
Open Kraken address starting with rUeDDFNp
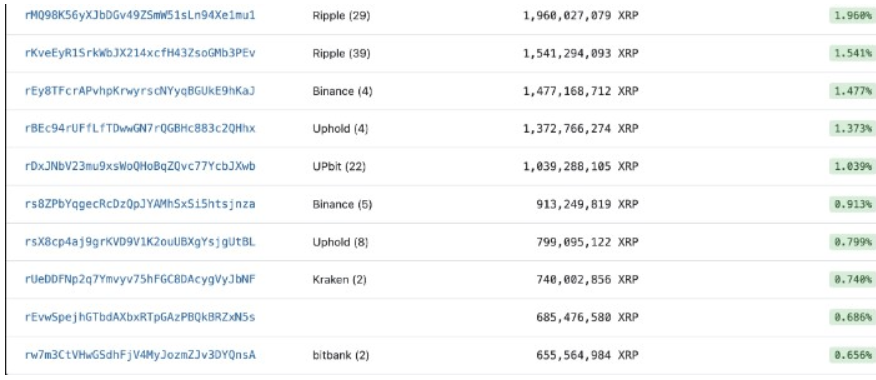(140, 279)
